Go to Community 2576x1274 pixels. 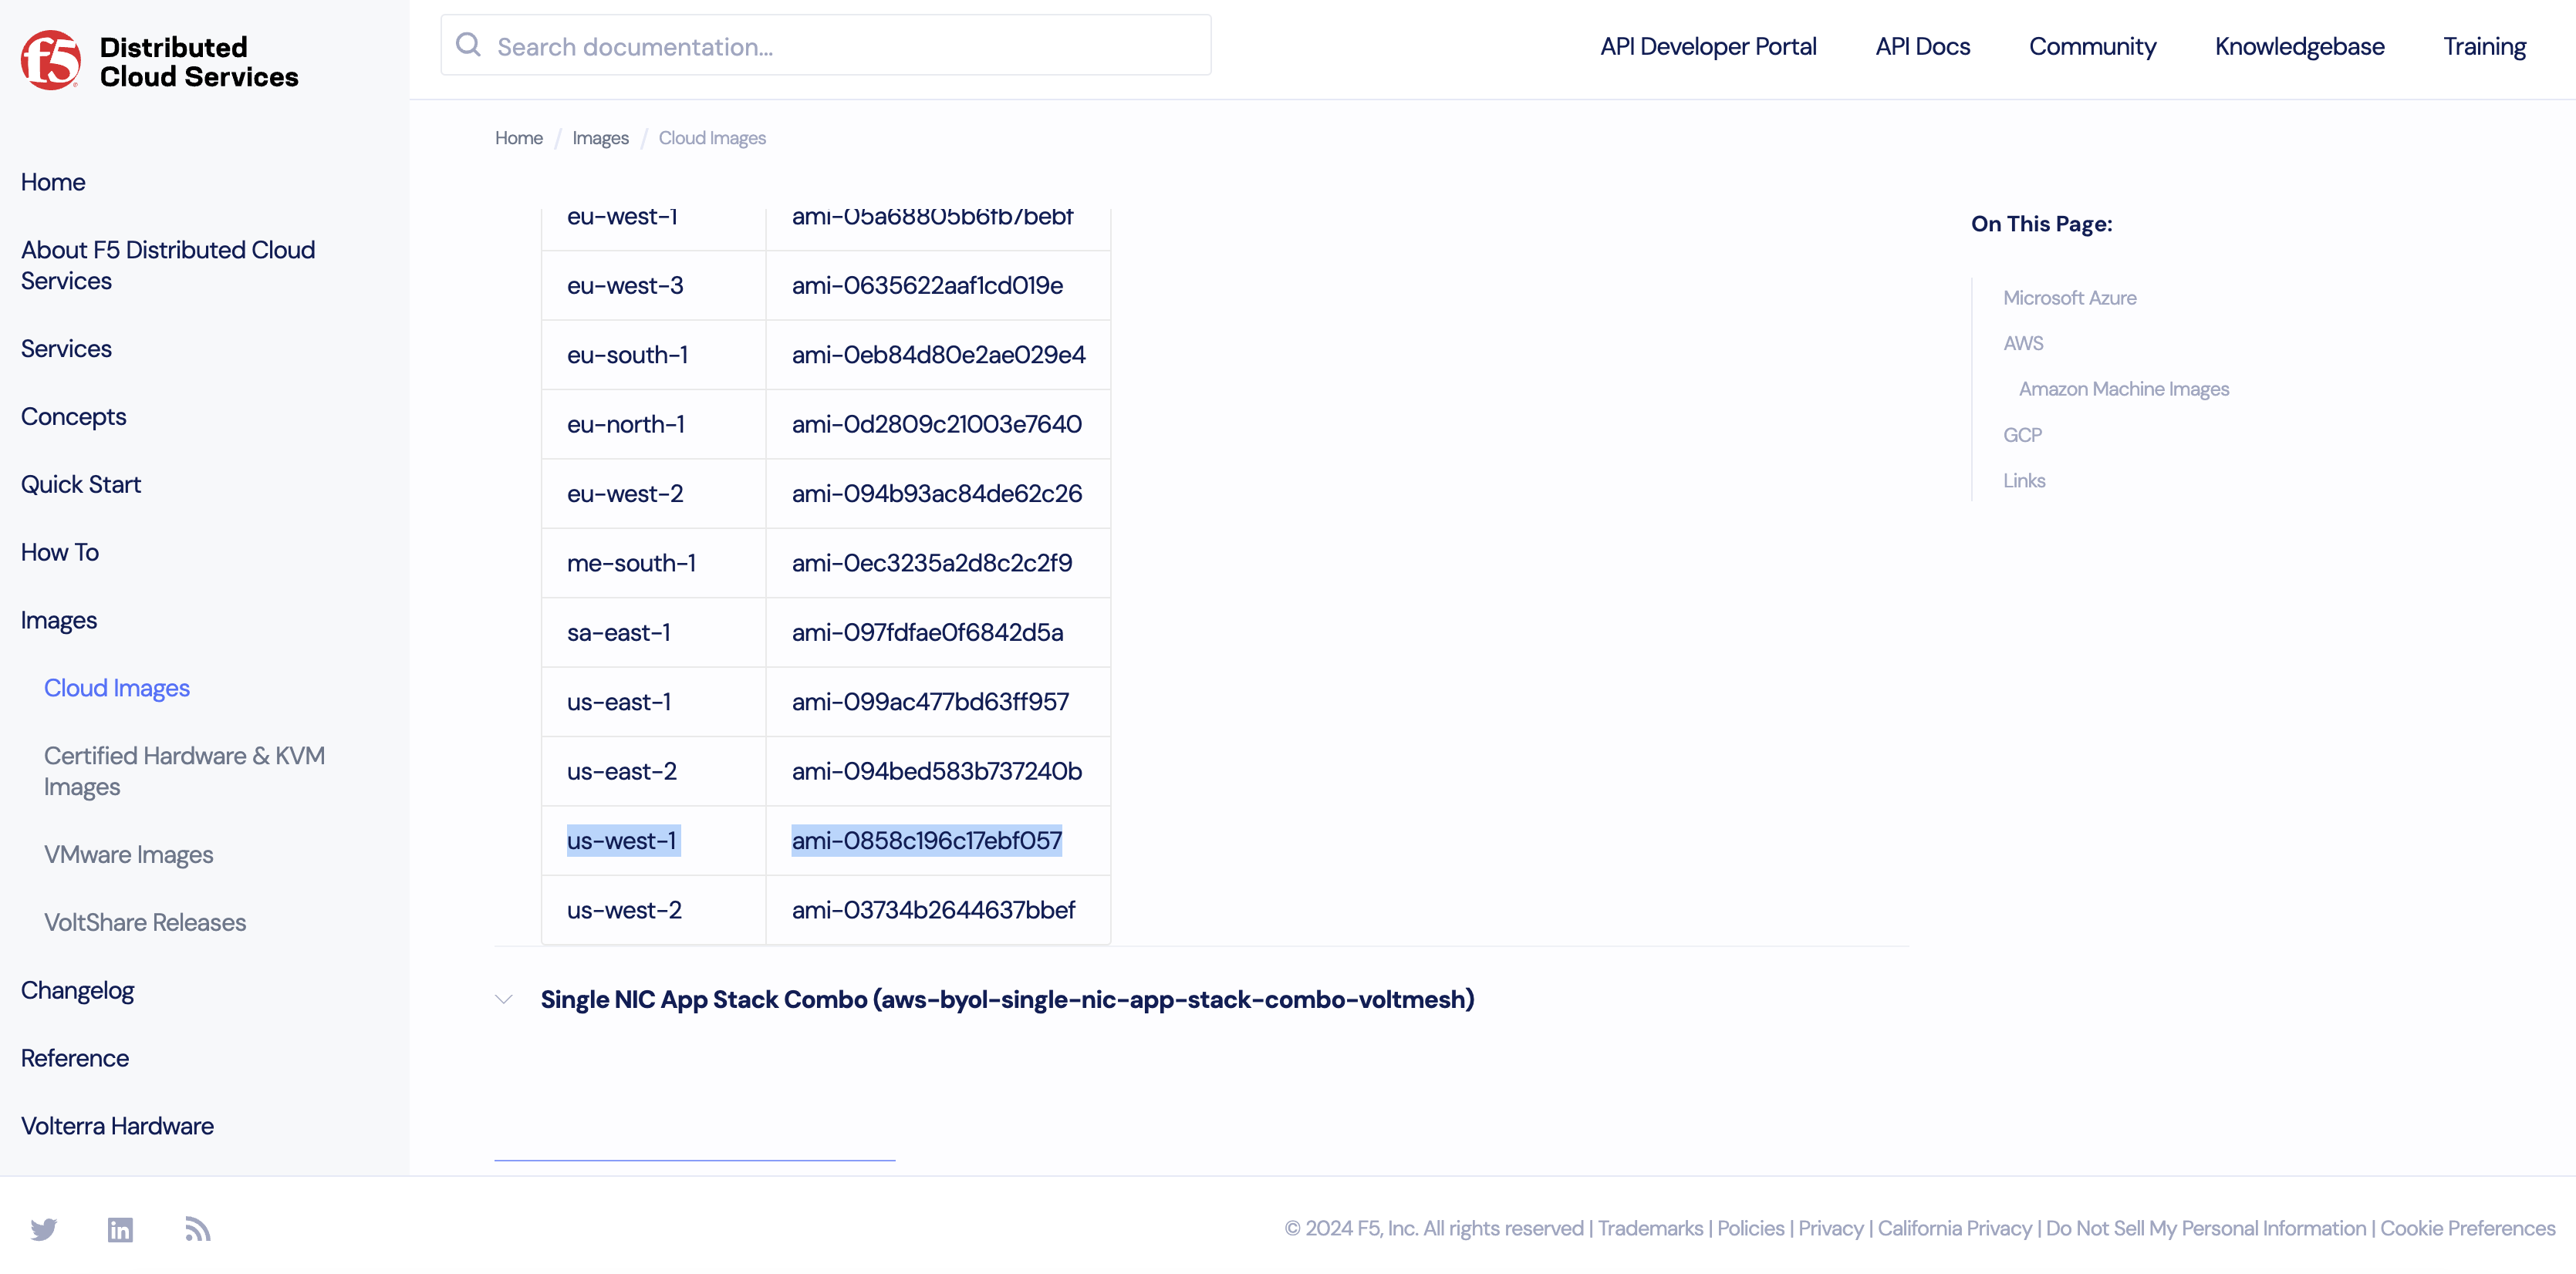[x=2092, y=47]
